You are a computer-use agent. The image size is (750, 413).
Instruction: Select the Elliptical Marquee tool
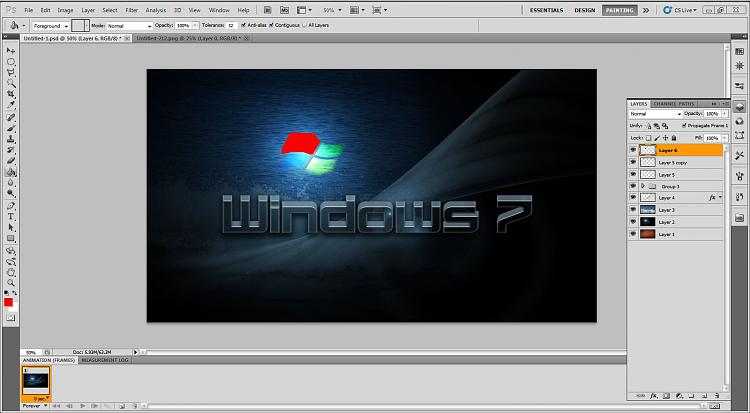pos(11,62)
